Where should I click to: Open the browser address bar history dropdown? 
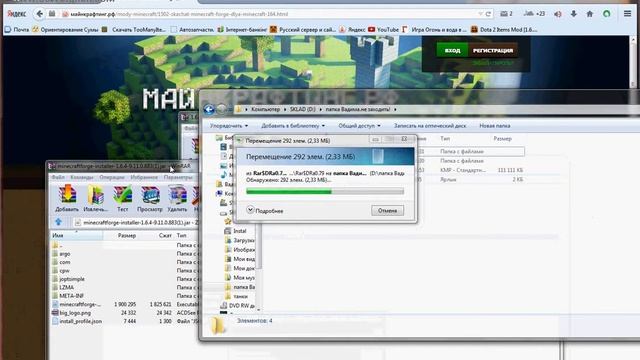pyautogui.click(x=480, y=14)
